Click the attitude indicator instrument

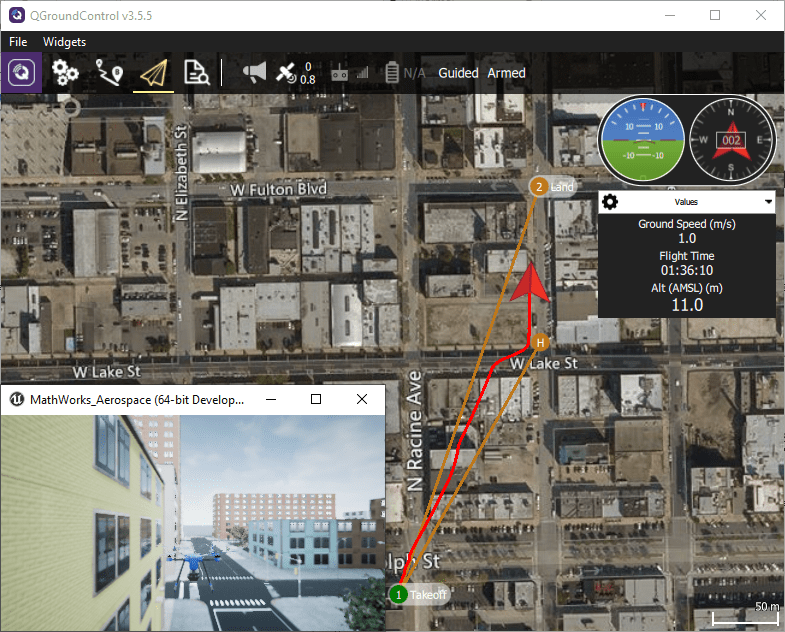pos(643,139)
